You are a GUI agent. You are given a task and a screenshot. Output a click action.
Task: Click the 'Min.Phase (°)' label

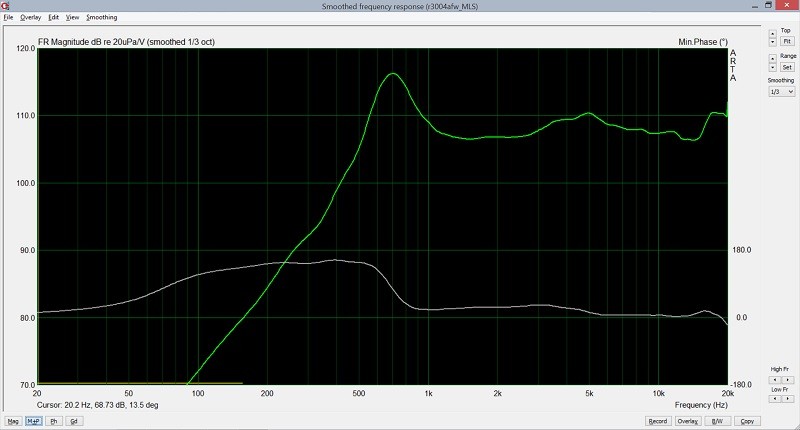point(703,42)
